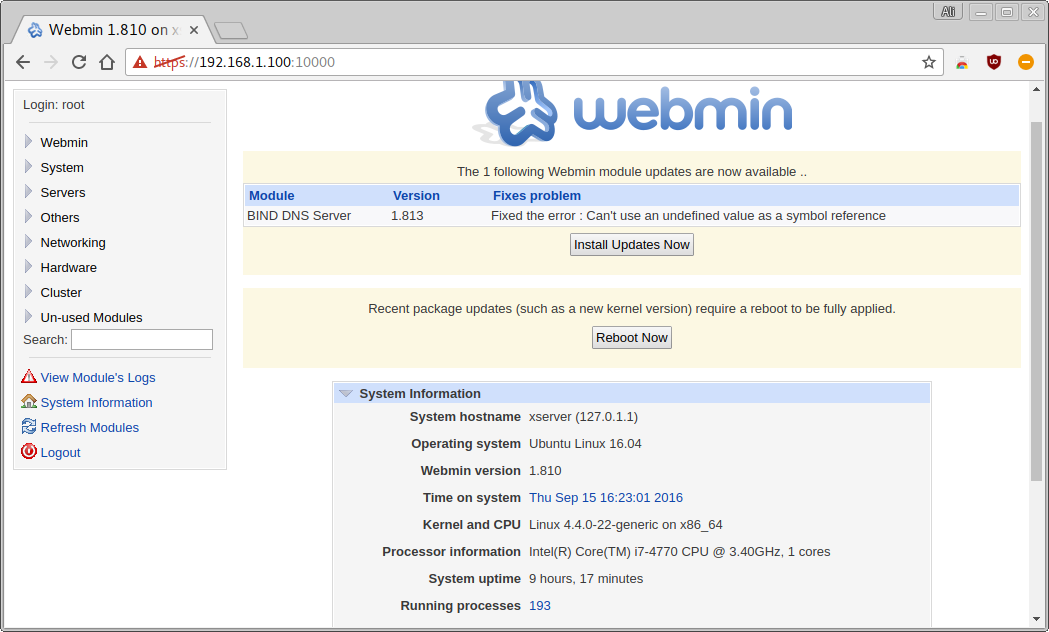This screenshot has width=1049, height=632.
Task: Click the Fixes problem column header
Action: [537, 195]
